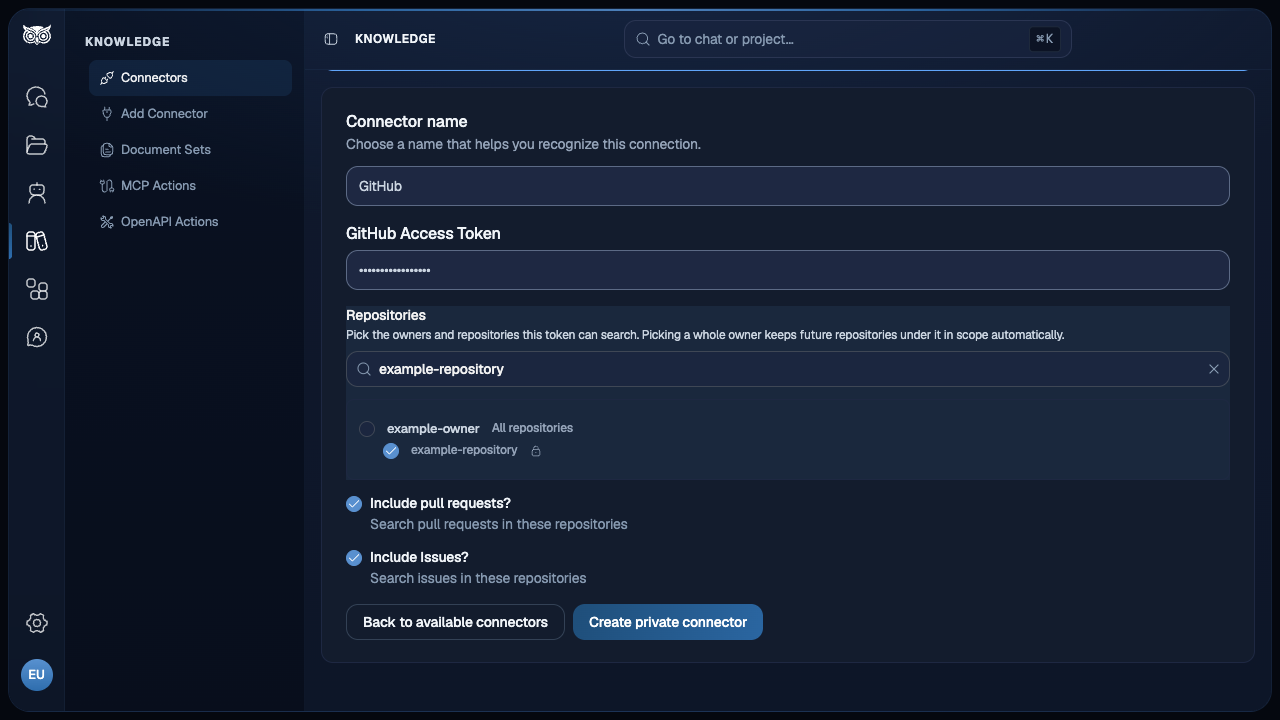1280x720 pixels.
Task: Click the repository search input
Action: point(788,369)
